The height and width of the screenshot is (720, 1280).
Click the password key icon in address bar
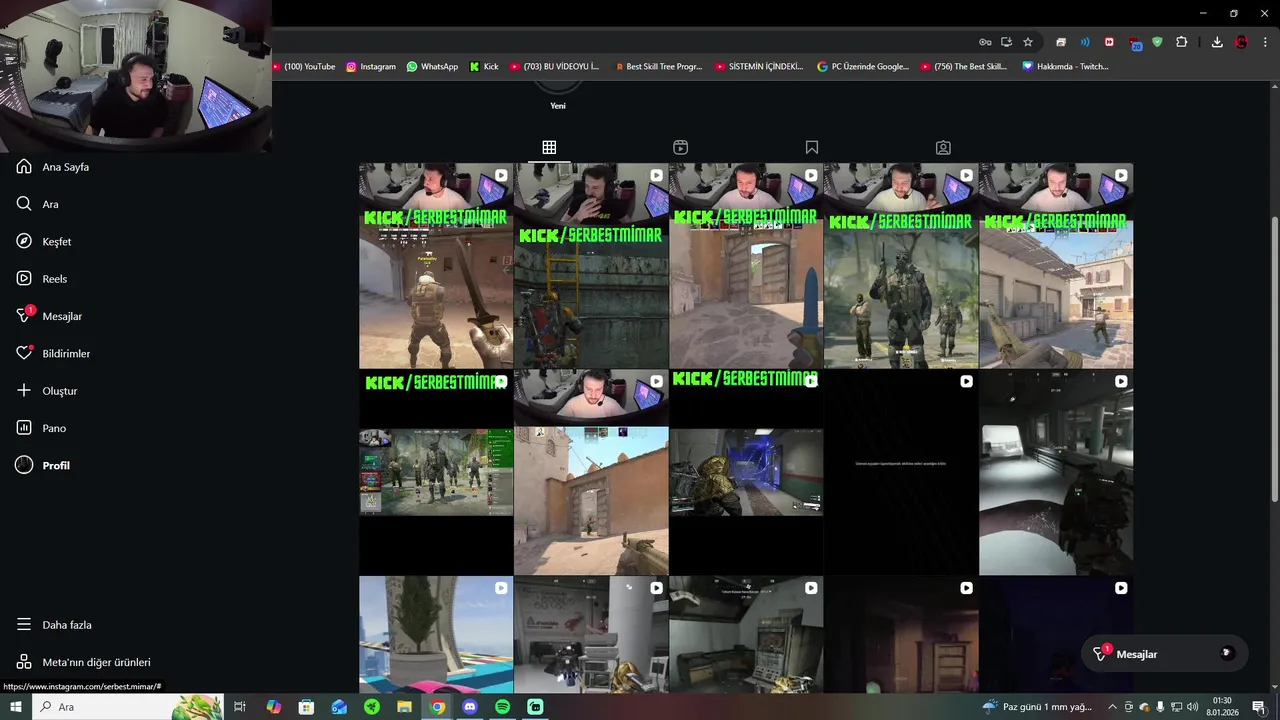point(985,42)
